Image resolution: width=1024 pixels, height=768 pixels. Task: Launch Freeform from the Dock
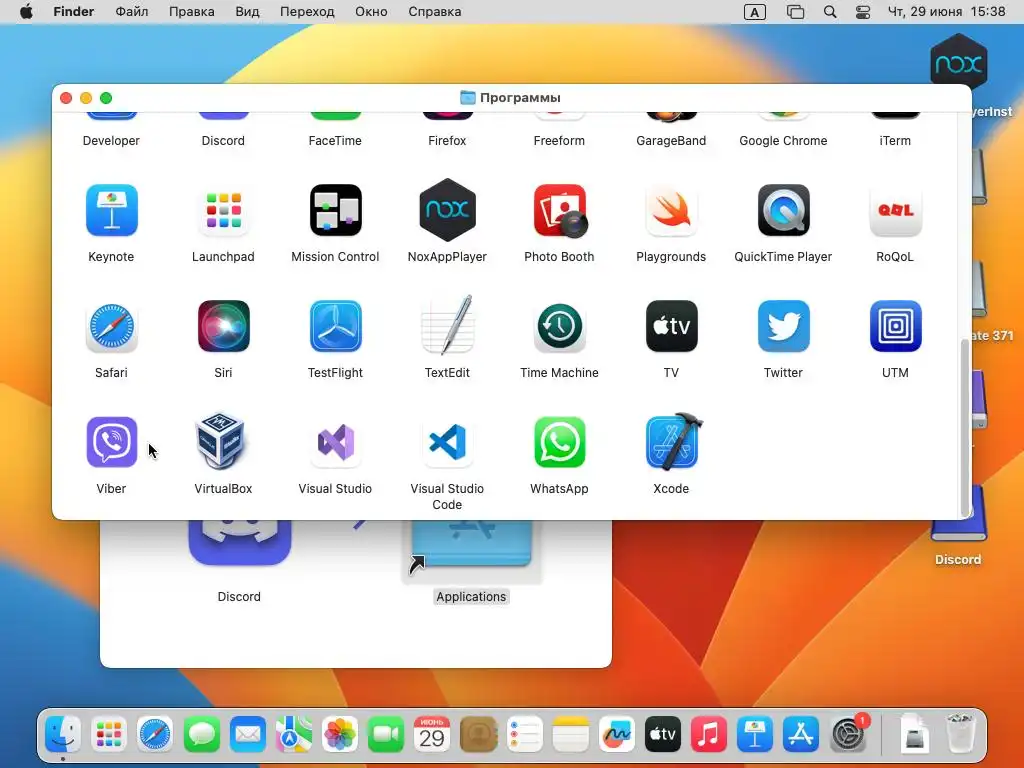616,735
